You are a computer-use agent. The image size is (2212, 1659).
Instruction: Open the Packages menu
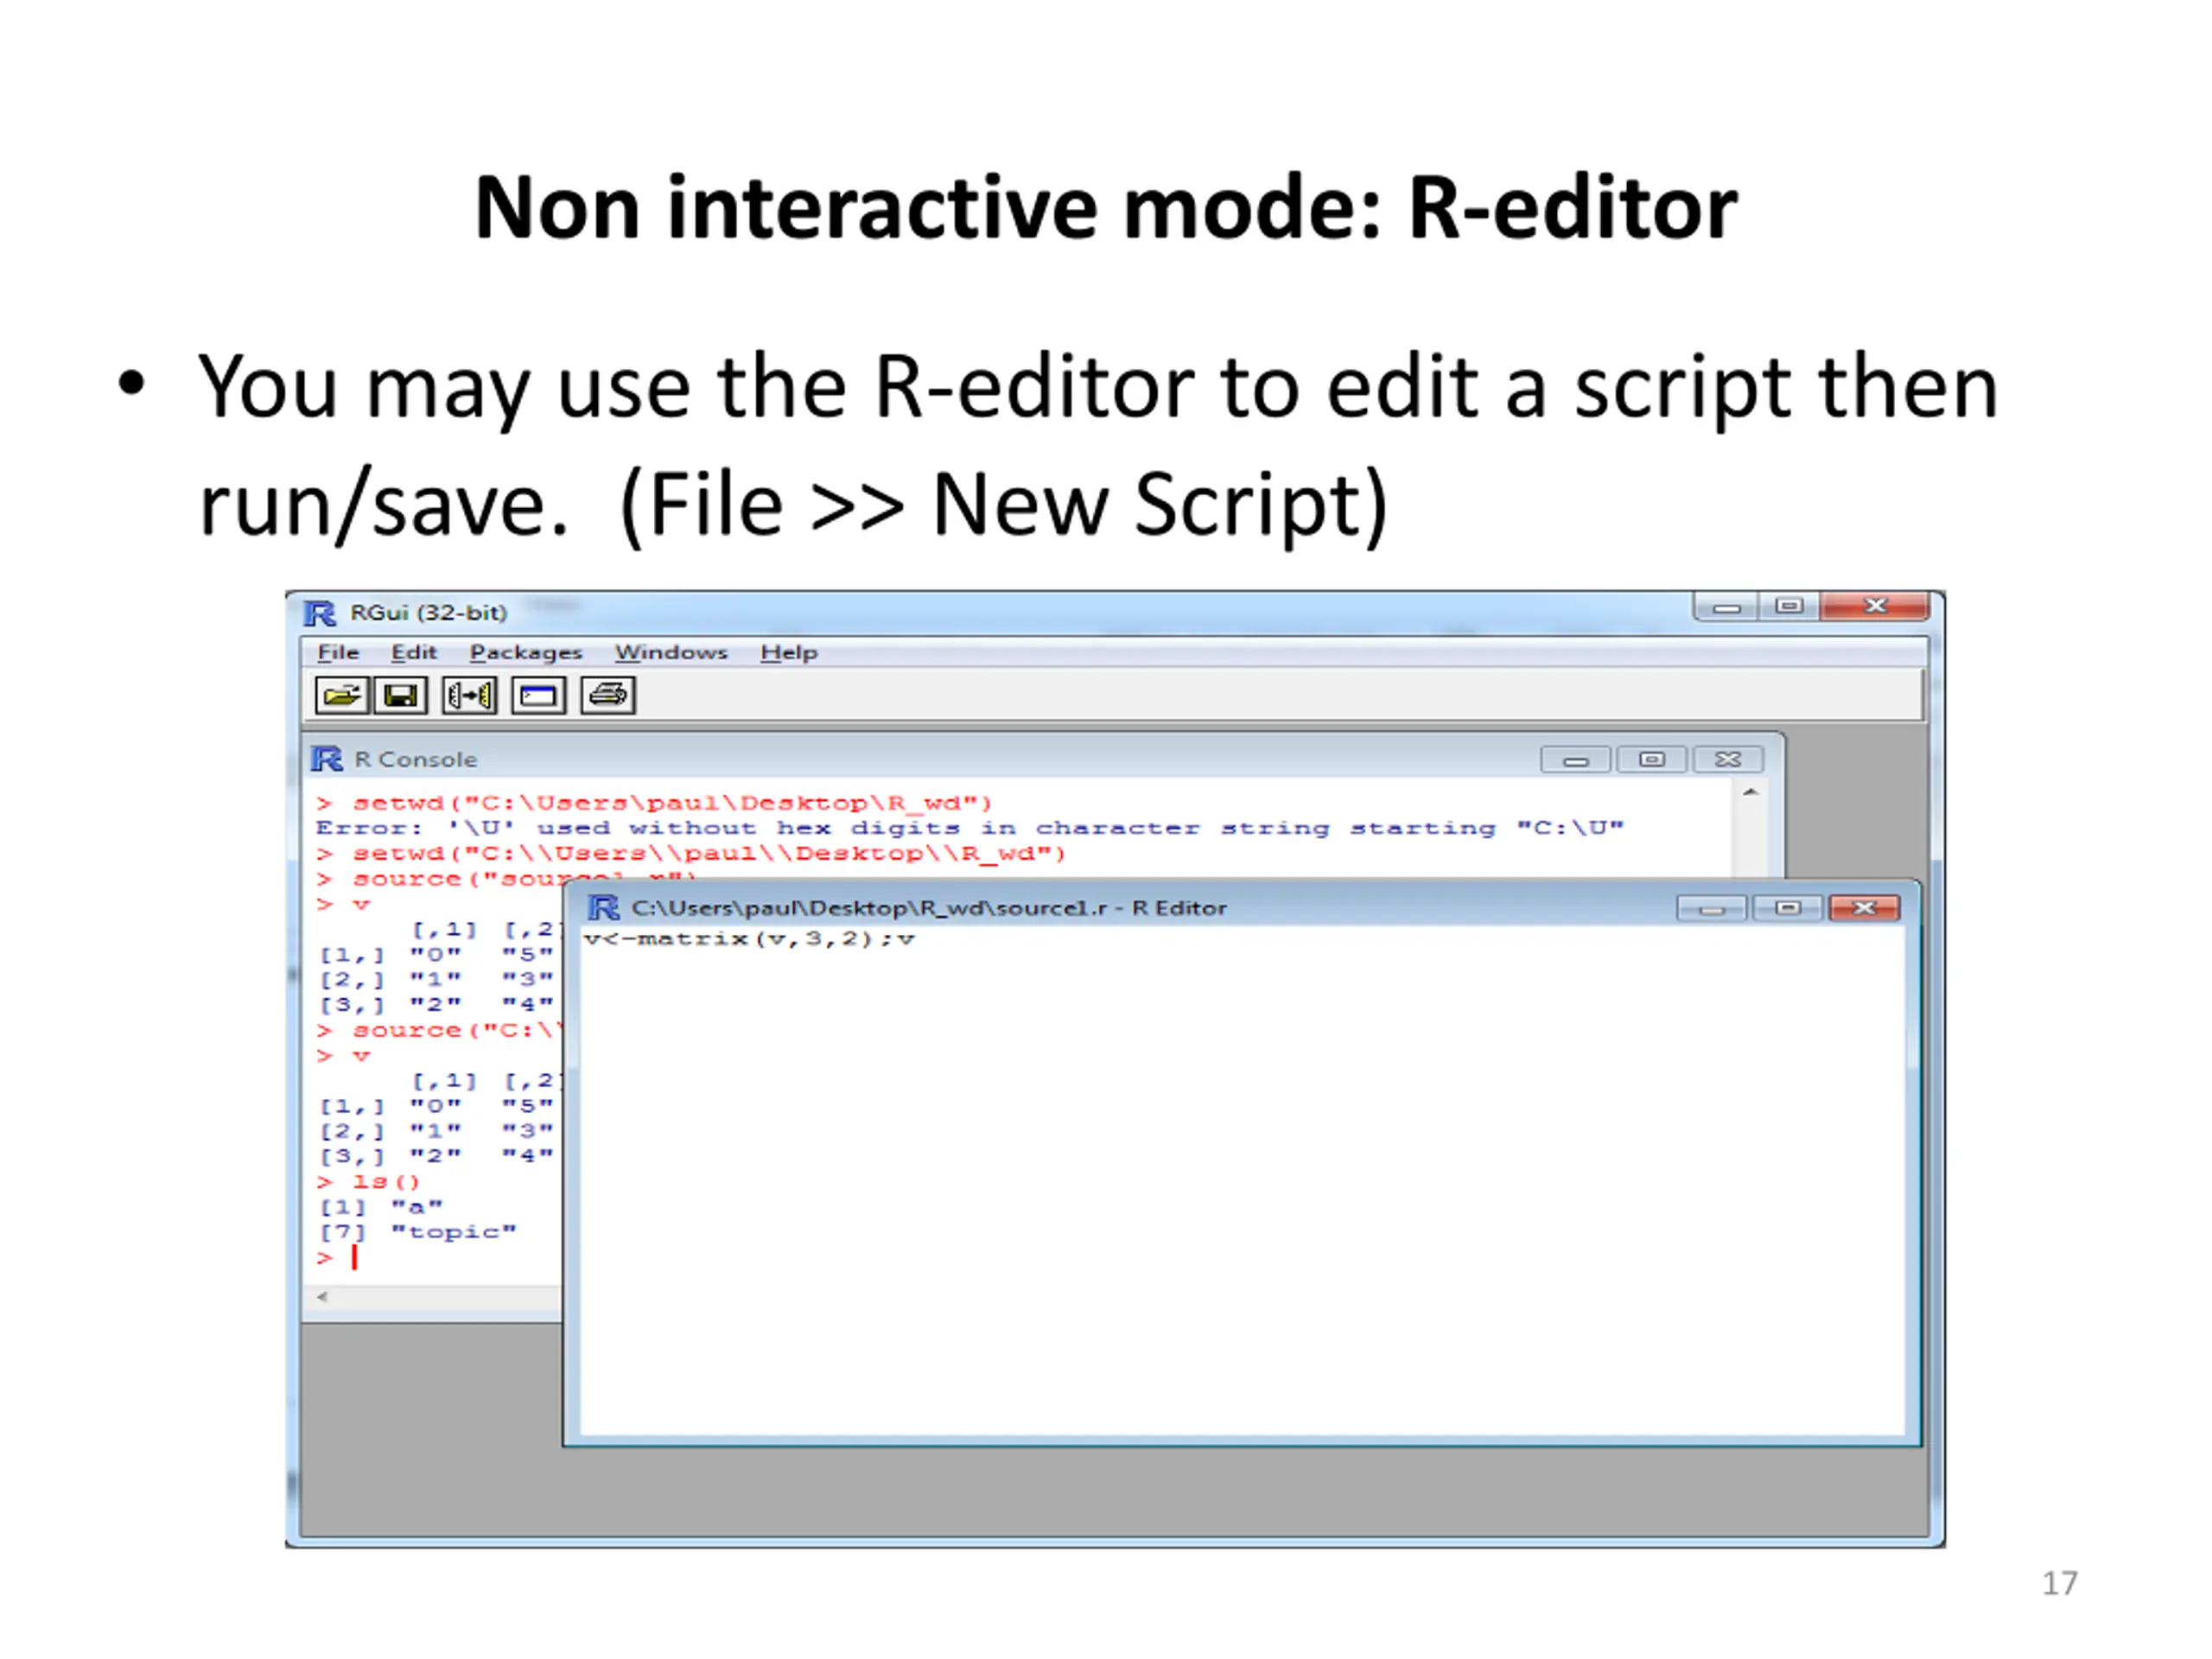[x=526, y=653]
